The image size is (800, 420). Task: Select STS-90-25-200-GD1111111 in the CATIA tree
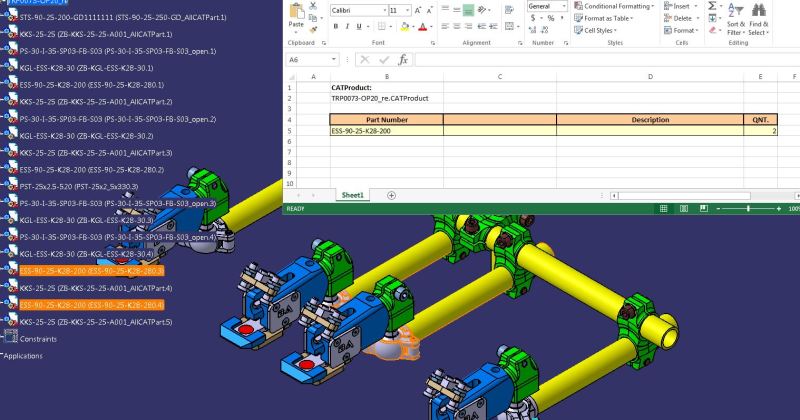pyautogui.click(x=123, y=17)
